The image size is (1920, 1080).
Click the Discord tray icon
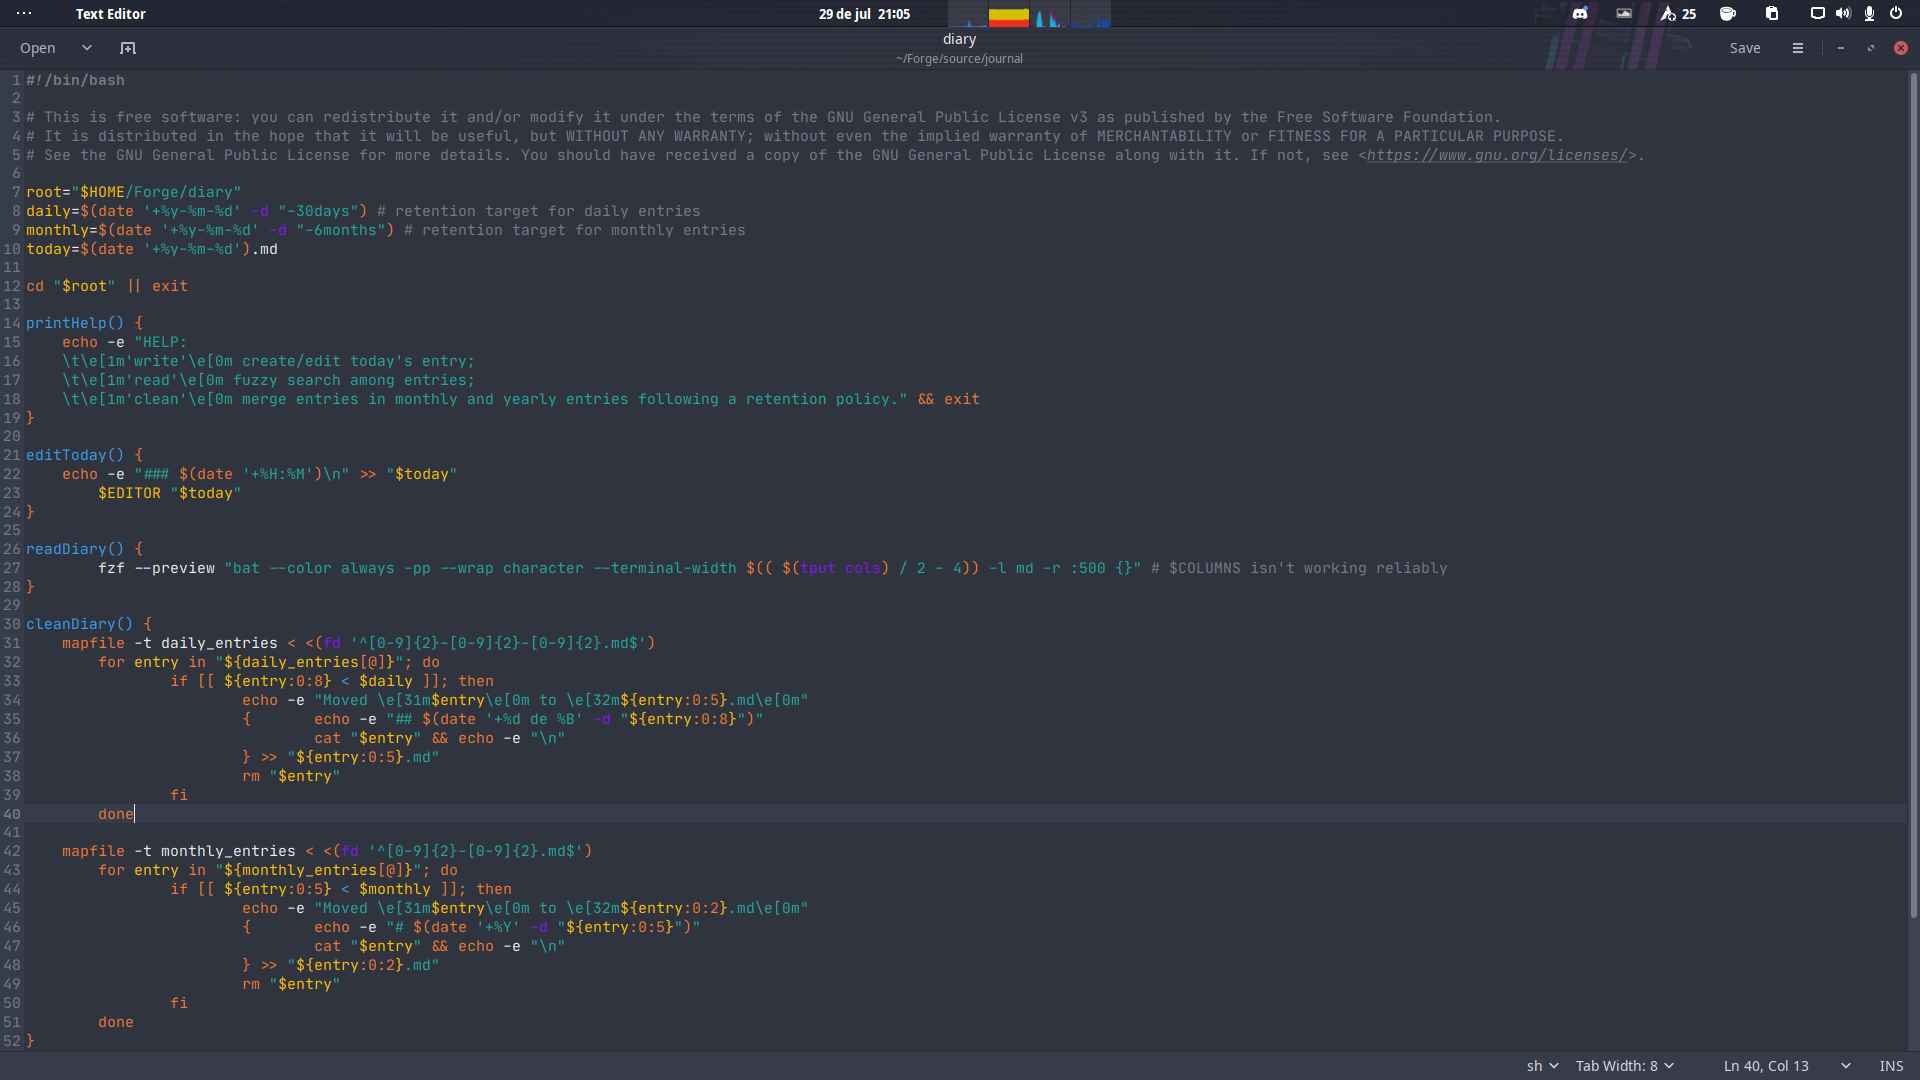[1580, 14]
